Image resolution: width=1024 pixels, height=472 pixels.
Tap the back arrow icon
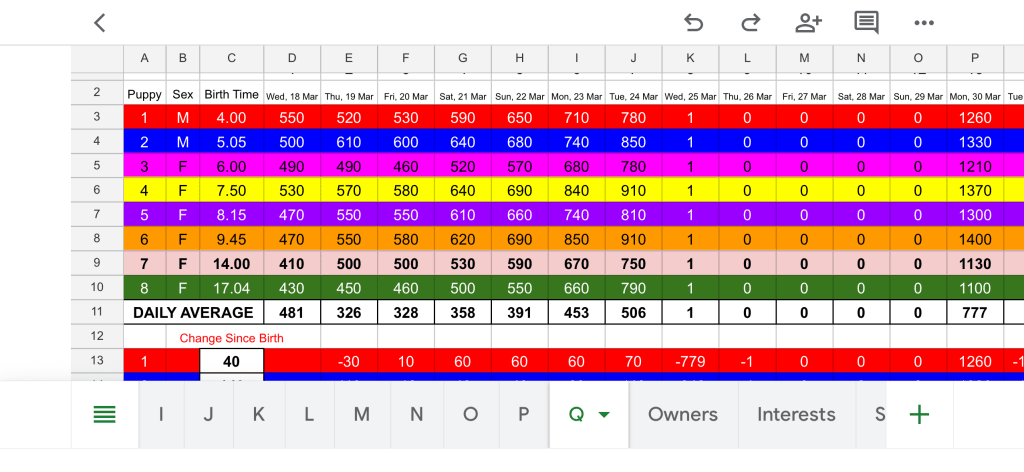[99, 23]
